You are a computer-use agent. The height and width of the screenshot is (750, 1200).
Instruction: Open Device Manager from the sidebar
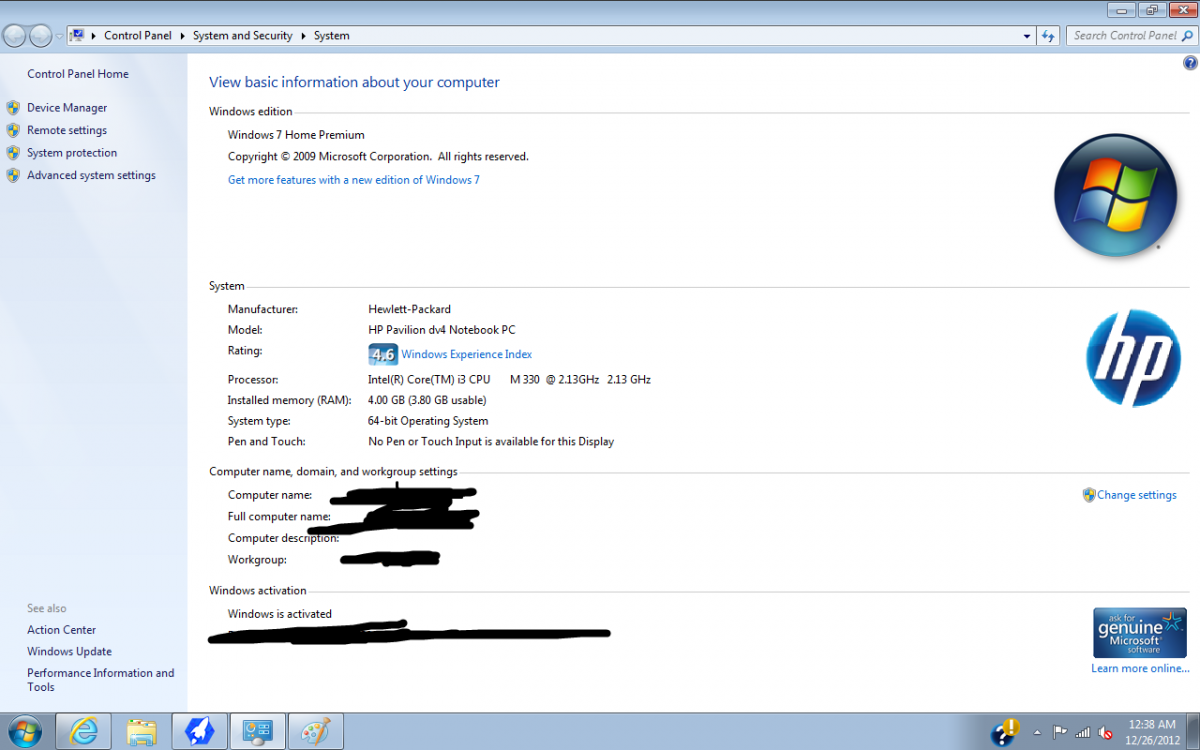pyautogui.click(x=67, y=108)
